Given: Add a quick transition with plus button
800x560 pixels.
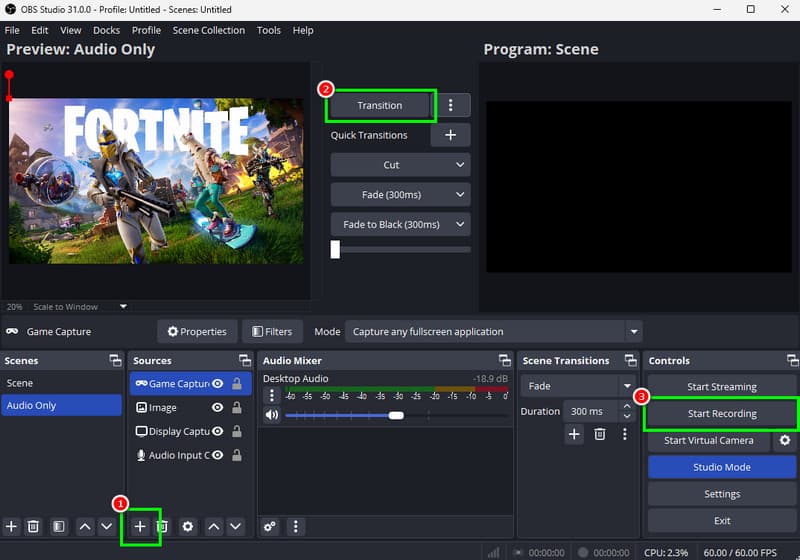Looking at the screenshot, I should pyautogui.click(x=450, y=135).
